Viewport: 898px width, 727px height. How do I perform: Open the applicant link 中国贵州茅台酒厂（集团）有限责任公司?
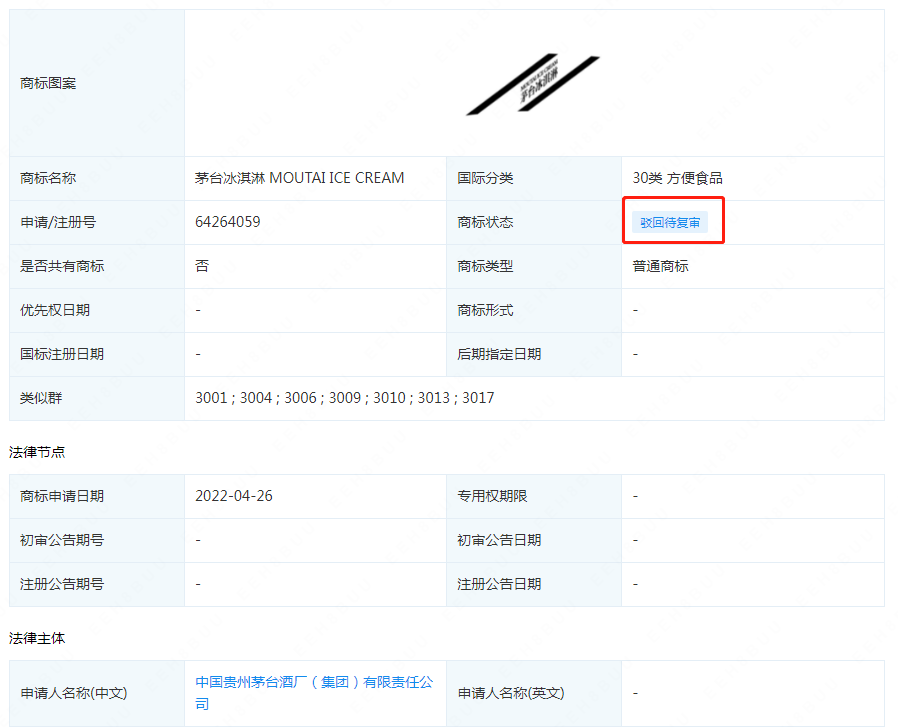click(x=314, y=693)
